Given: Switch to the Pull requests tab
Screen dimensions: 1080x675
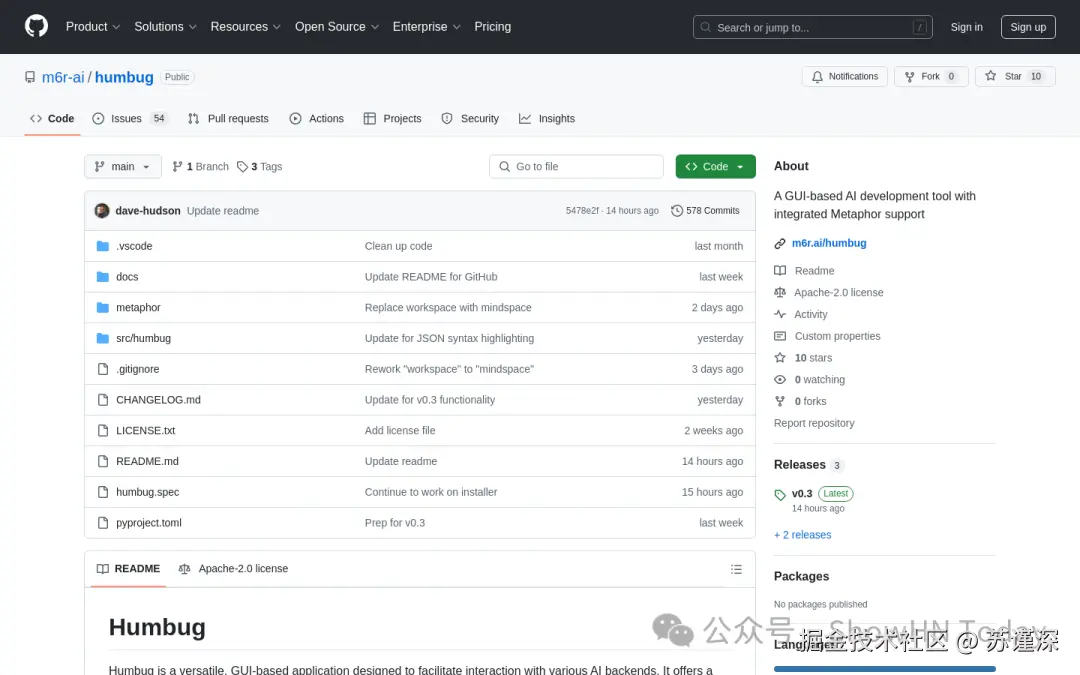Looking at the screenshot, I should (x=228, y=118).
